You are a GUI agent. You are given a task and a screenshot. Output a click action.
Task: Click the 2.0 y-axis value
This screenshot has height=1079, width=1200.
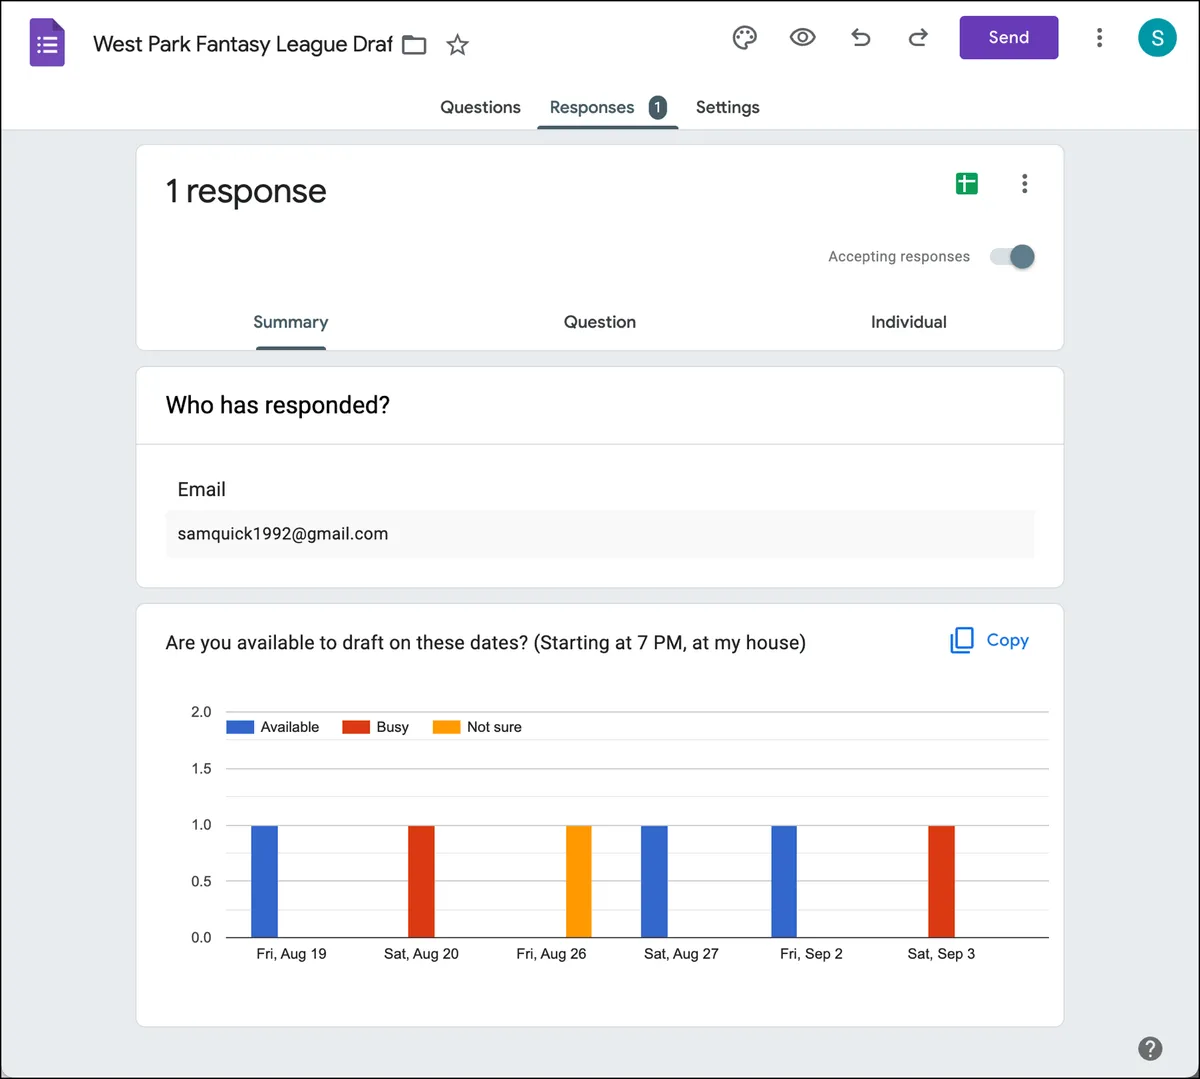(x=201, y=712)
